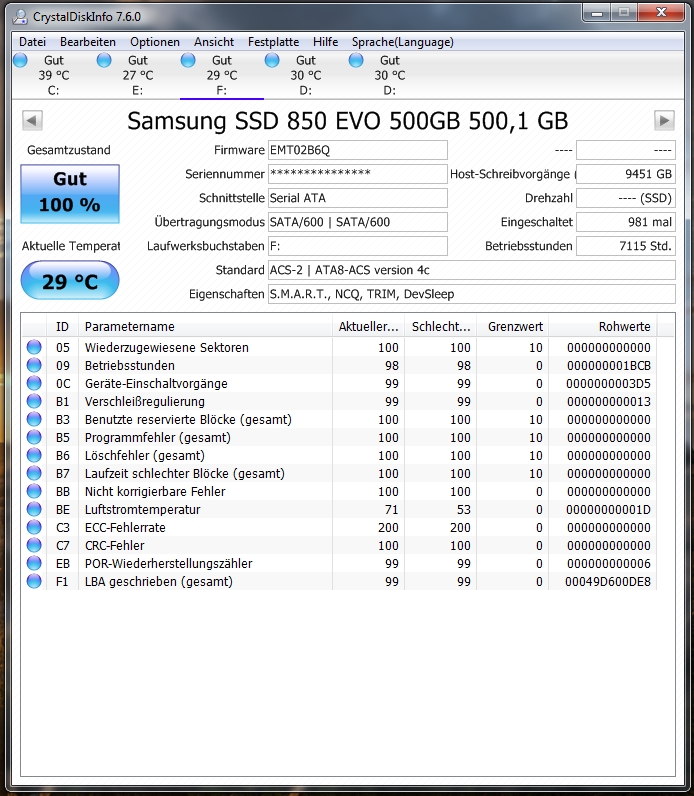Click the Übertragungsmodus field SATA/600

click(x=358, y=222)
